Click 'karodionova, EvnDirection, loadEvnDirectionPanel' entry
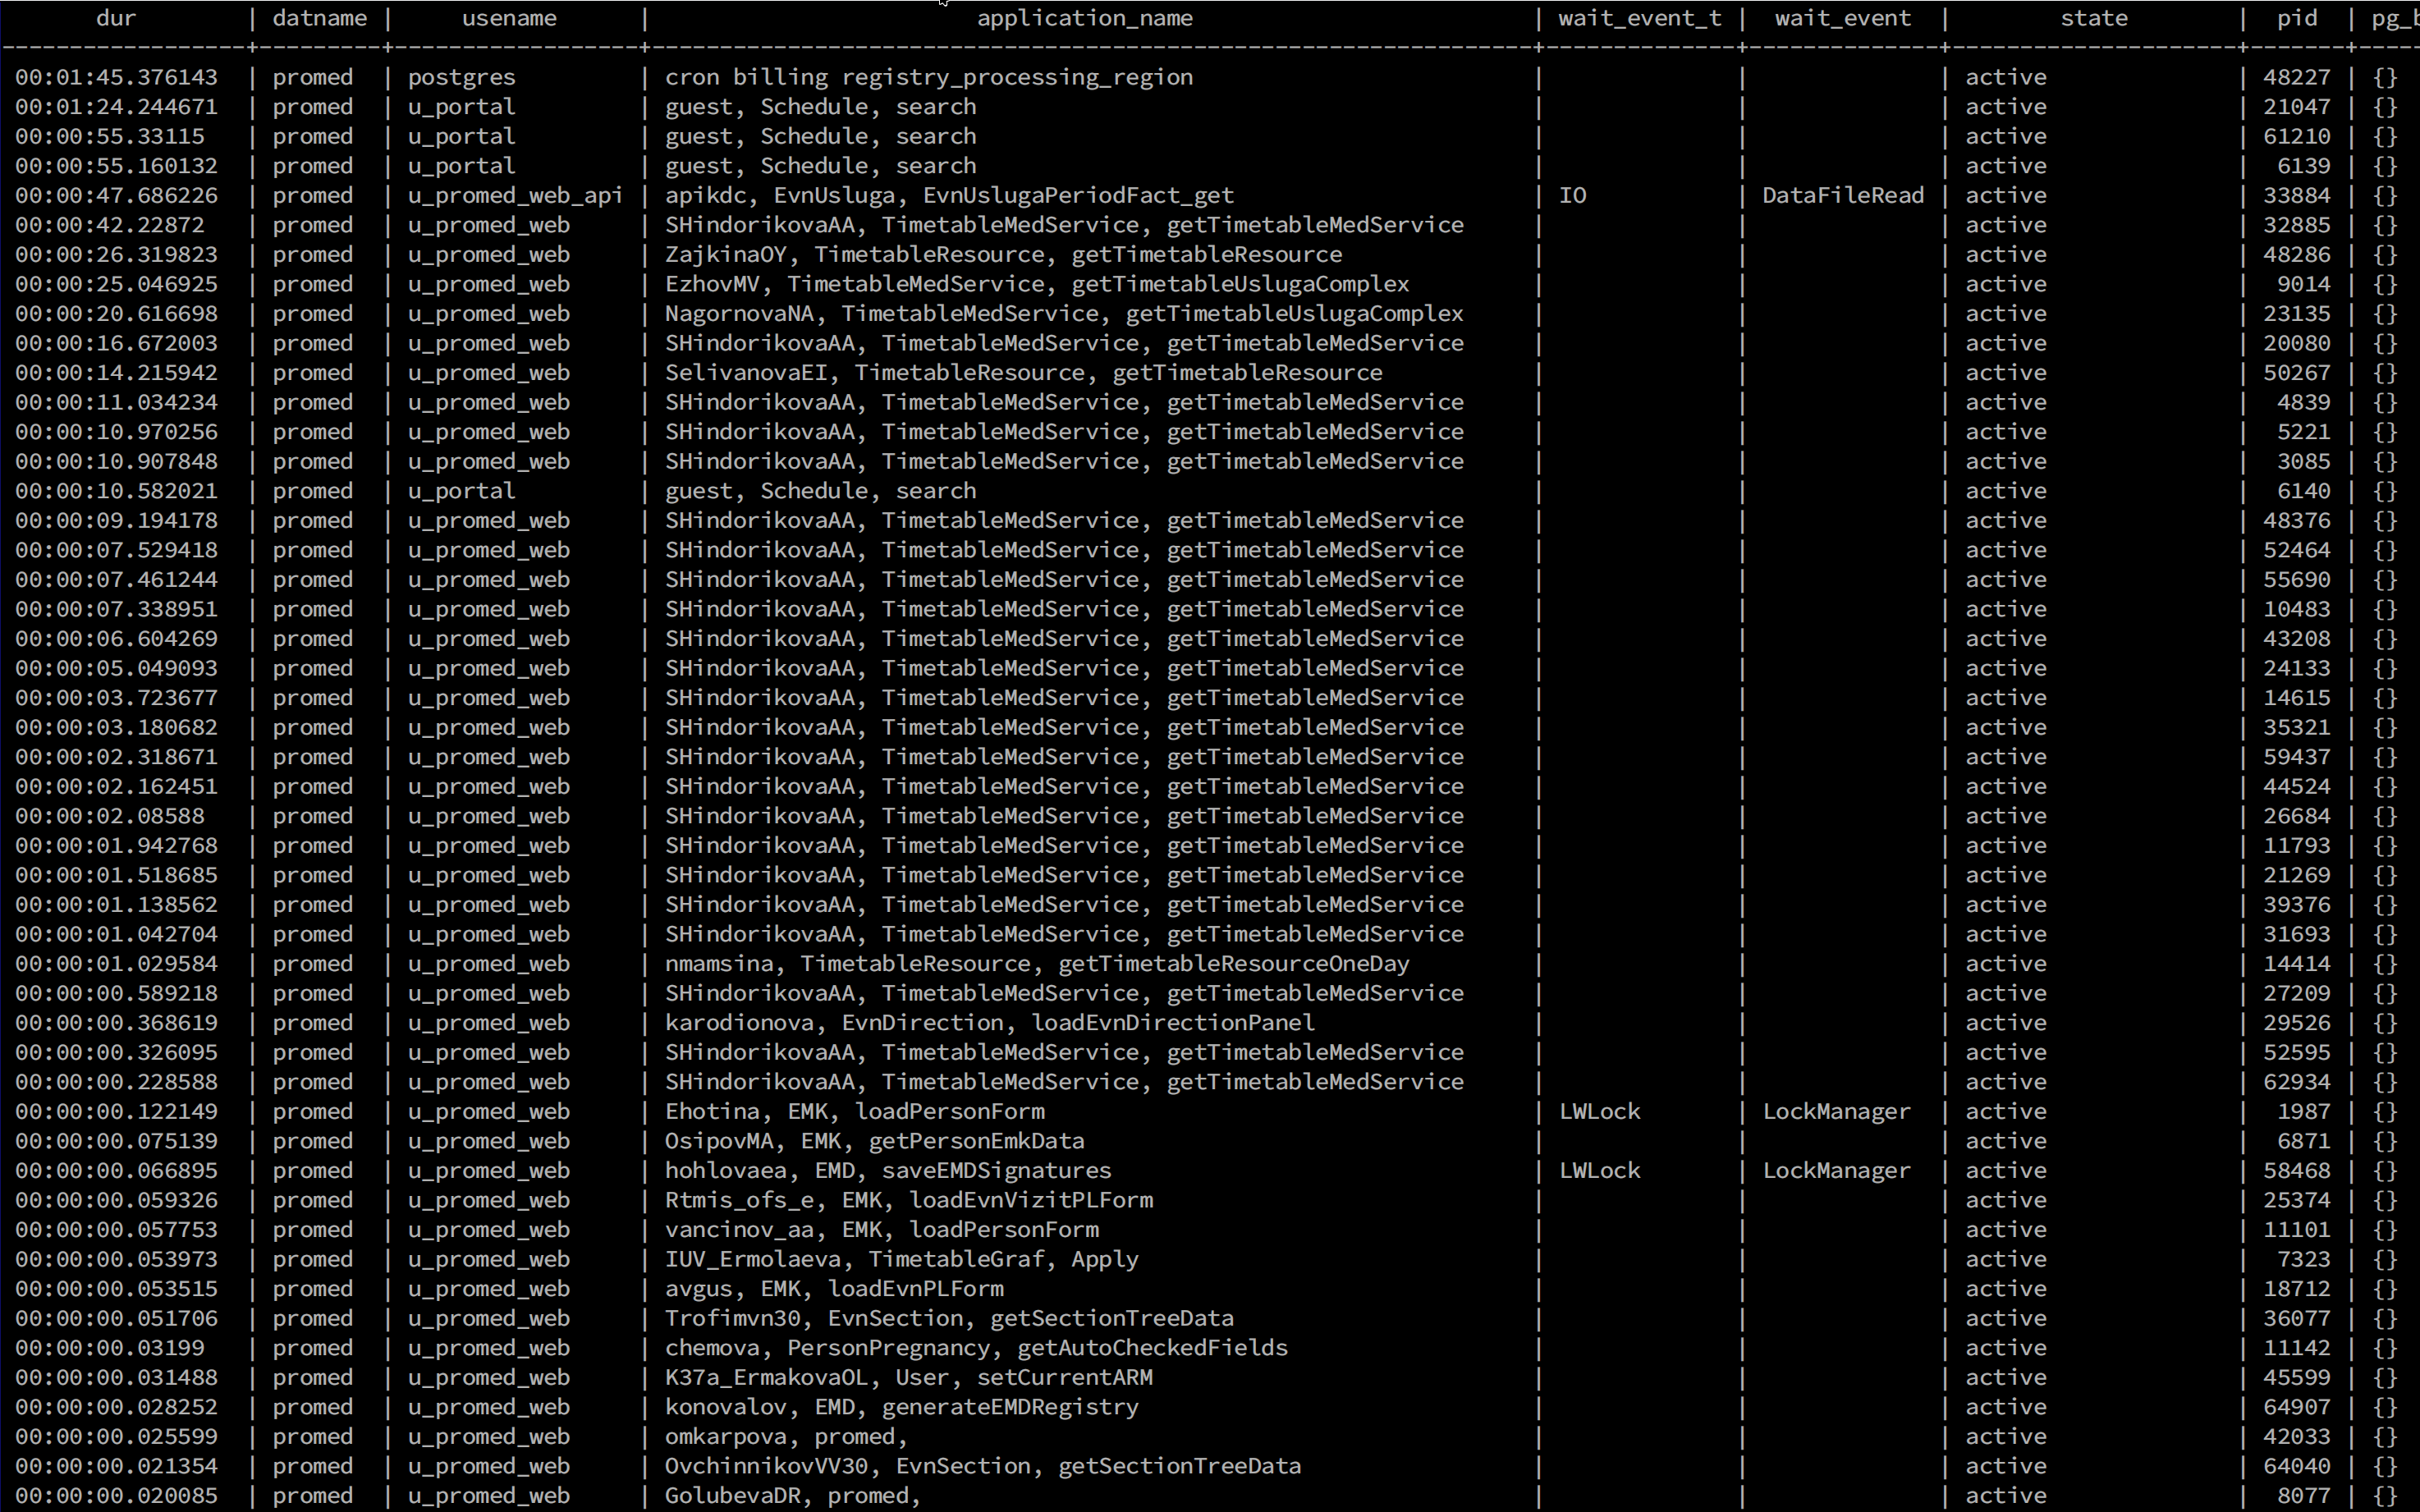 (x=990, y=1023)
